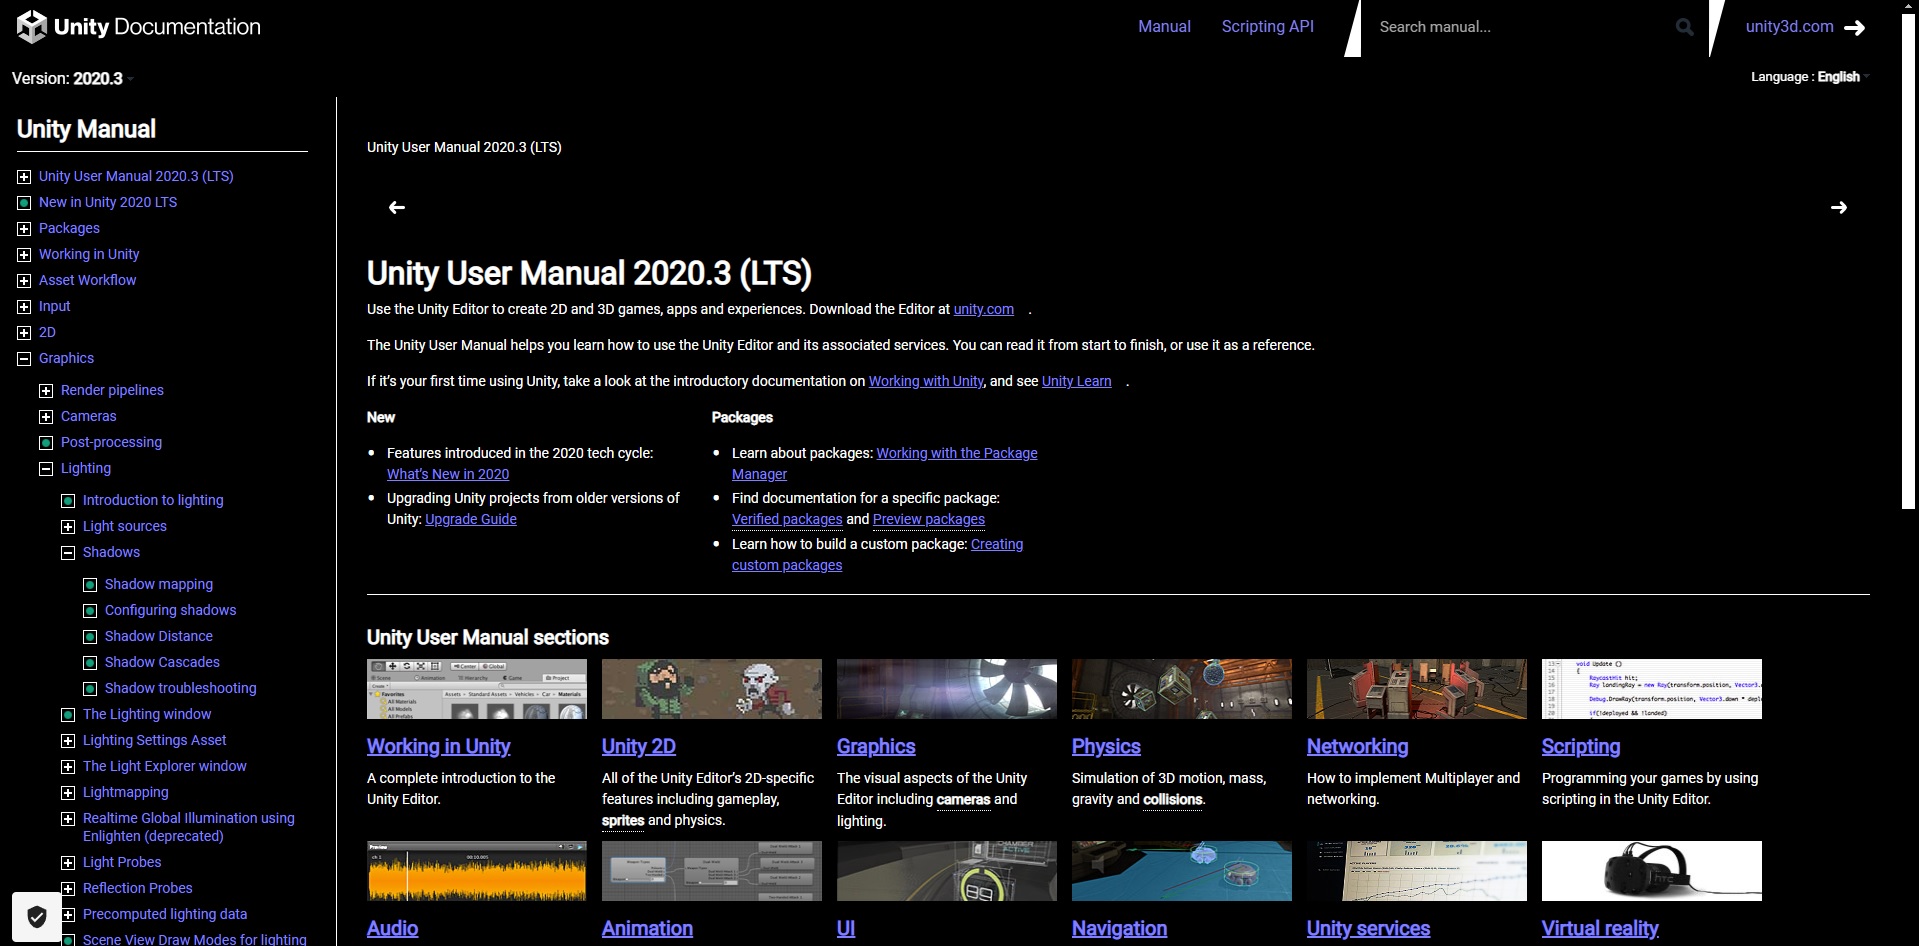Expand the Render pipelines node
The height and width of the screenshot is (946, 1919).
46,391
